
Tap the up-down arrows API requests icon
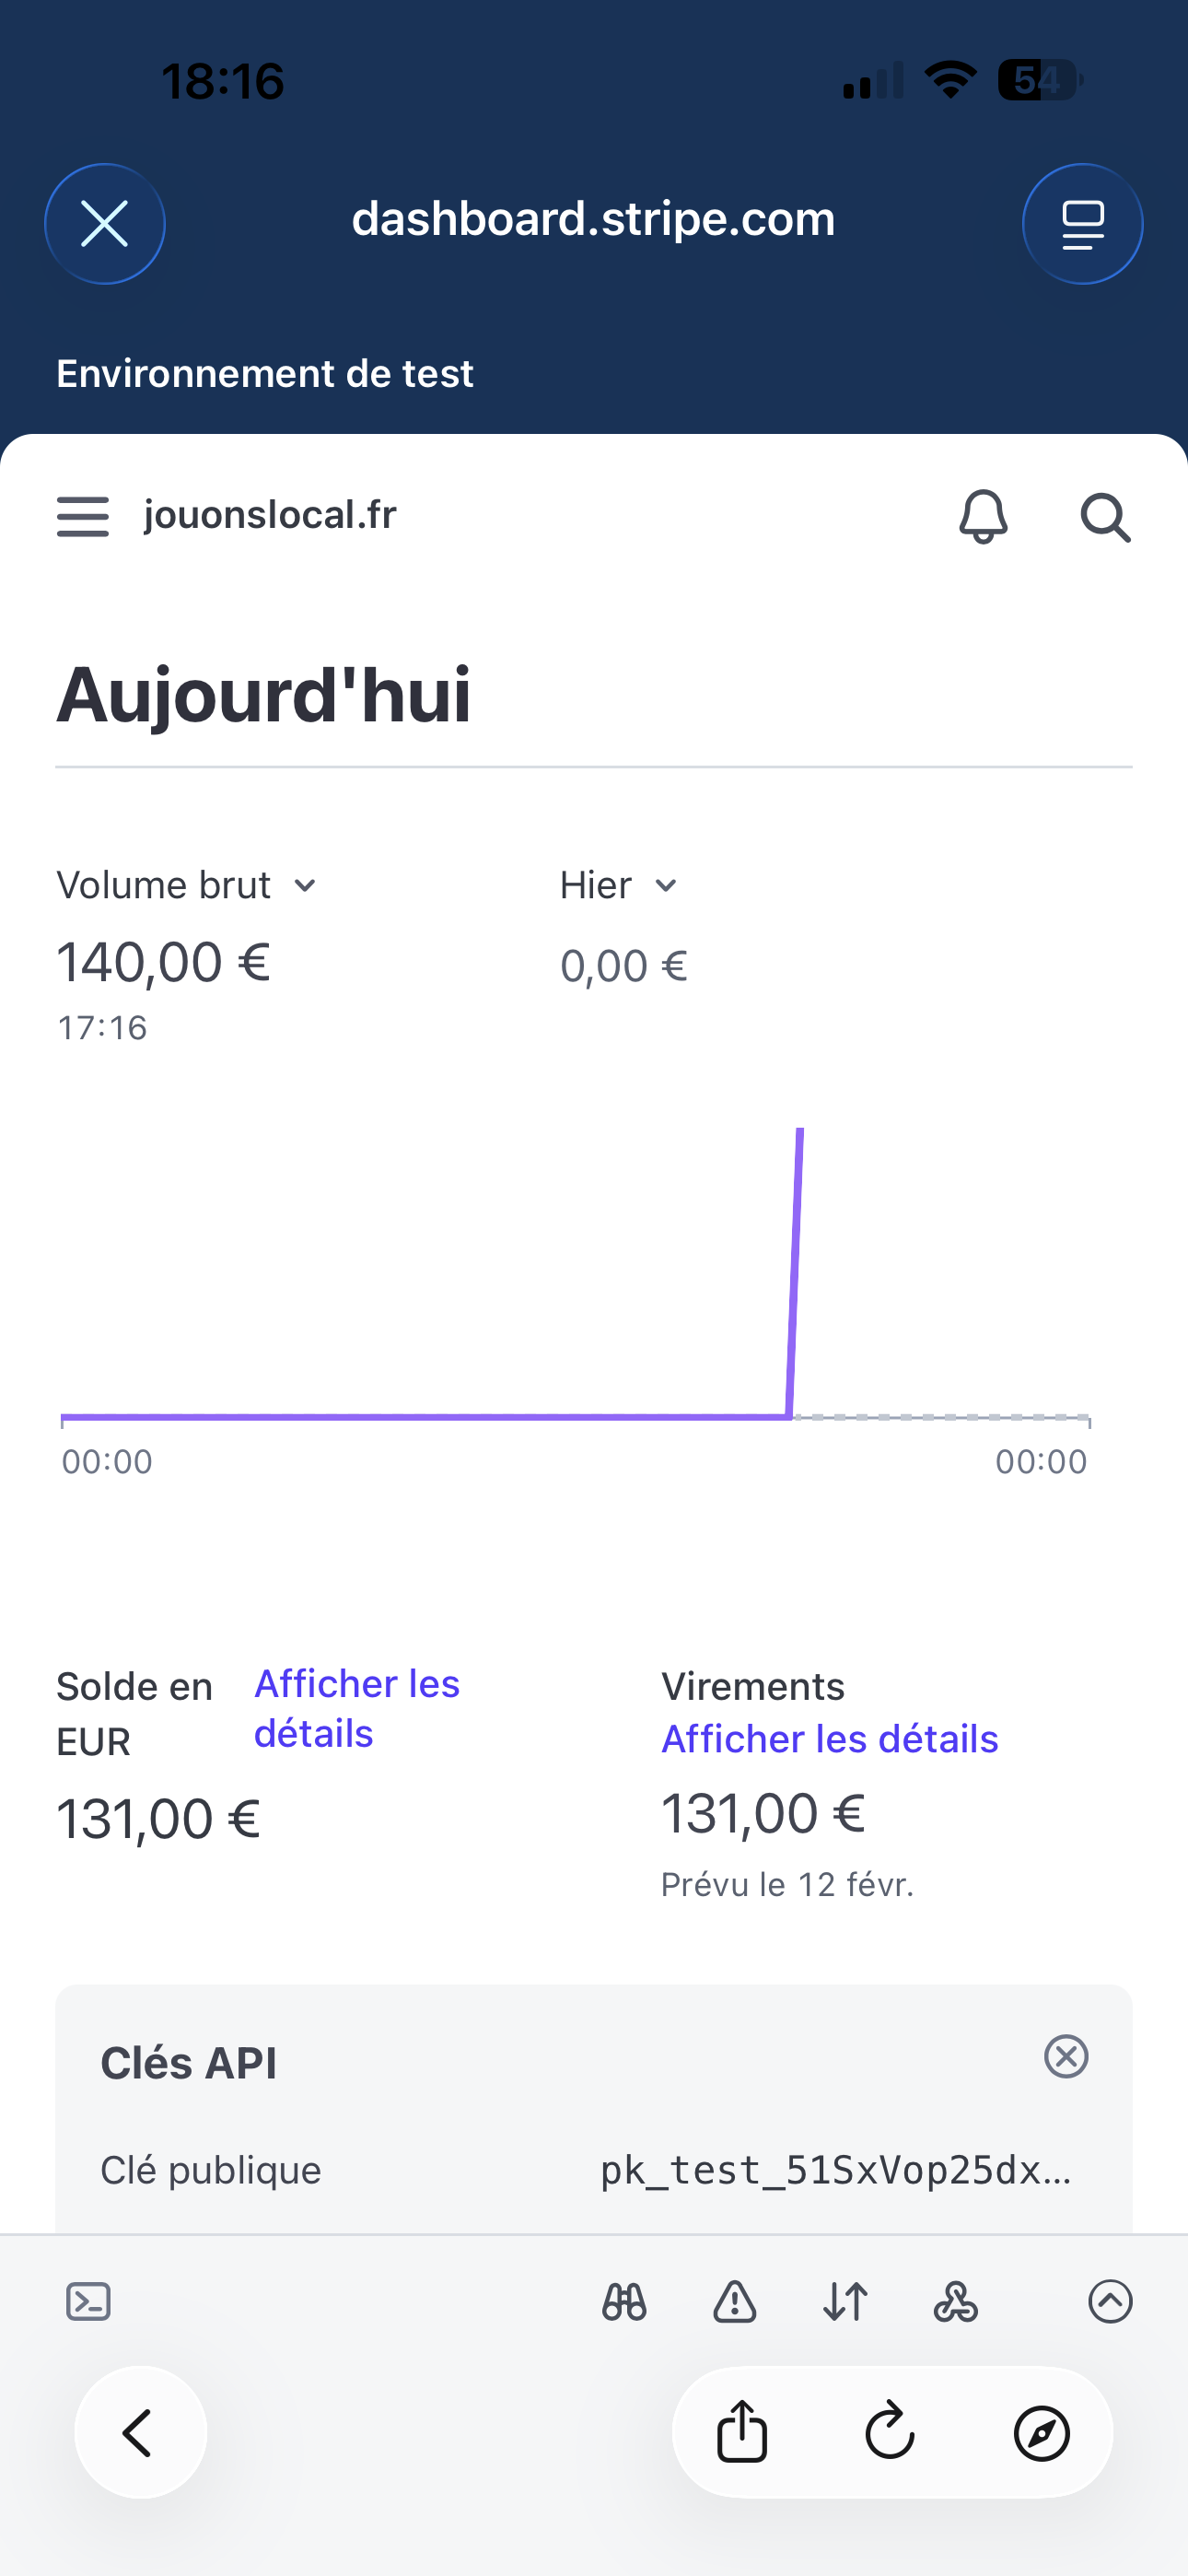[845, 2301]
